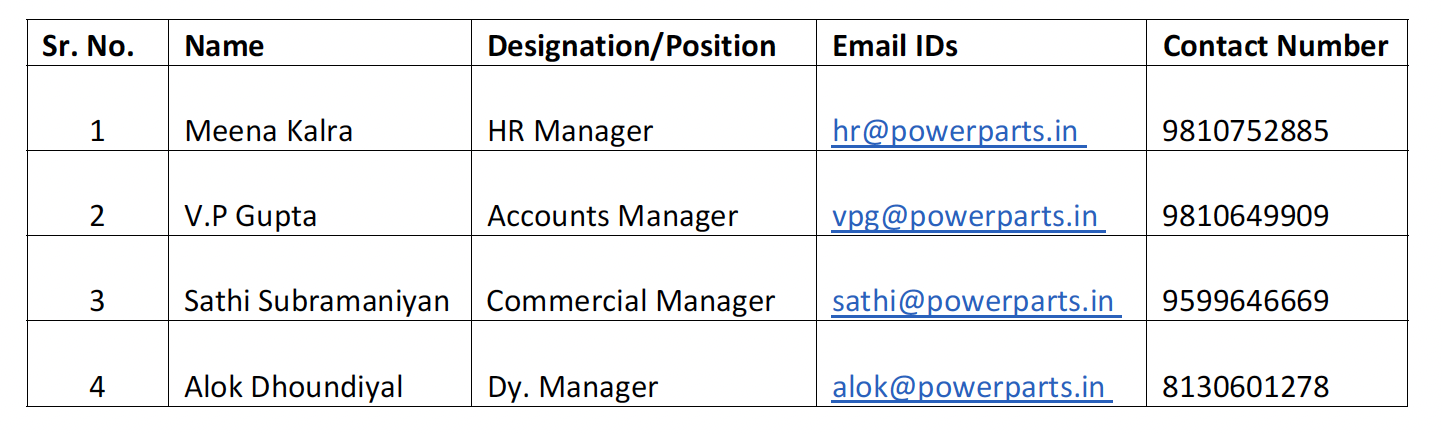
Task: Open the alok@powerparts.in email link
Action: [971, 387]
